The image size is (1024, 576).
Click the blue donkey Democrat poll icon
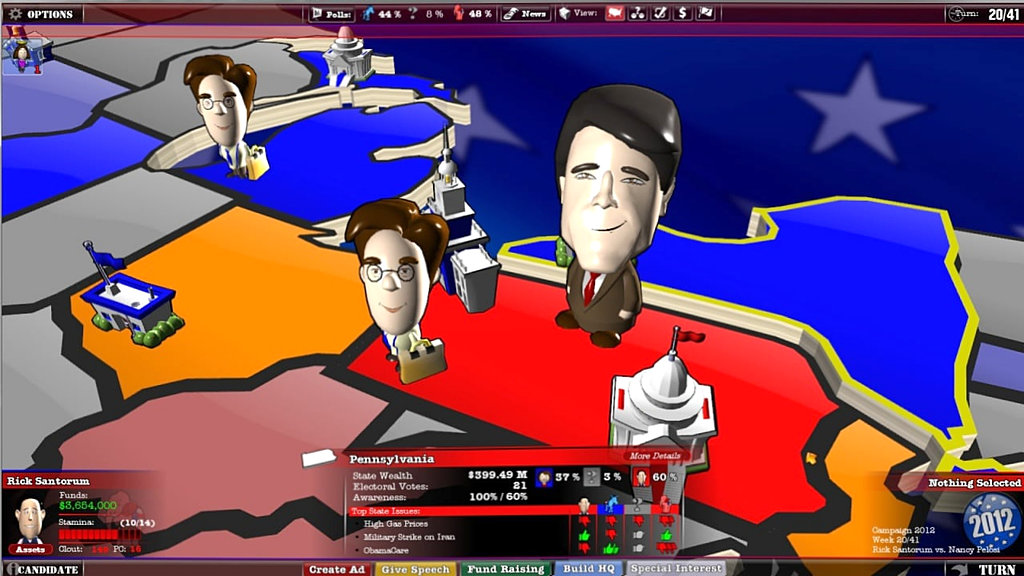click(369, 13)
